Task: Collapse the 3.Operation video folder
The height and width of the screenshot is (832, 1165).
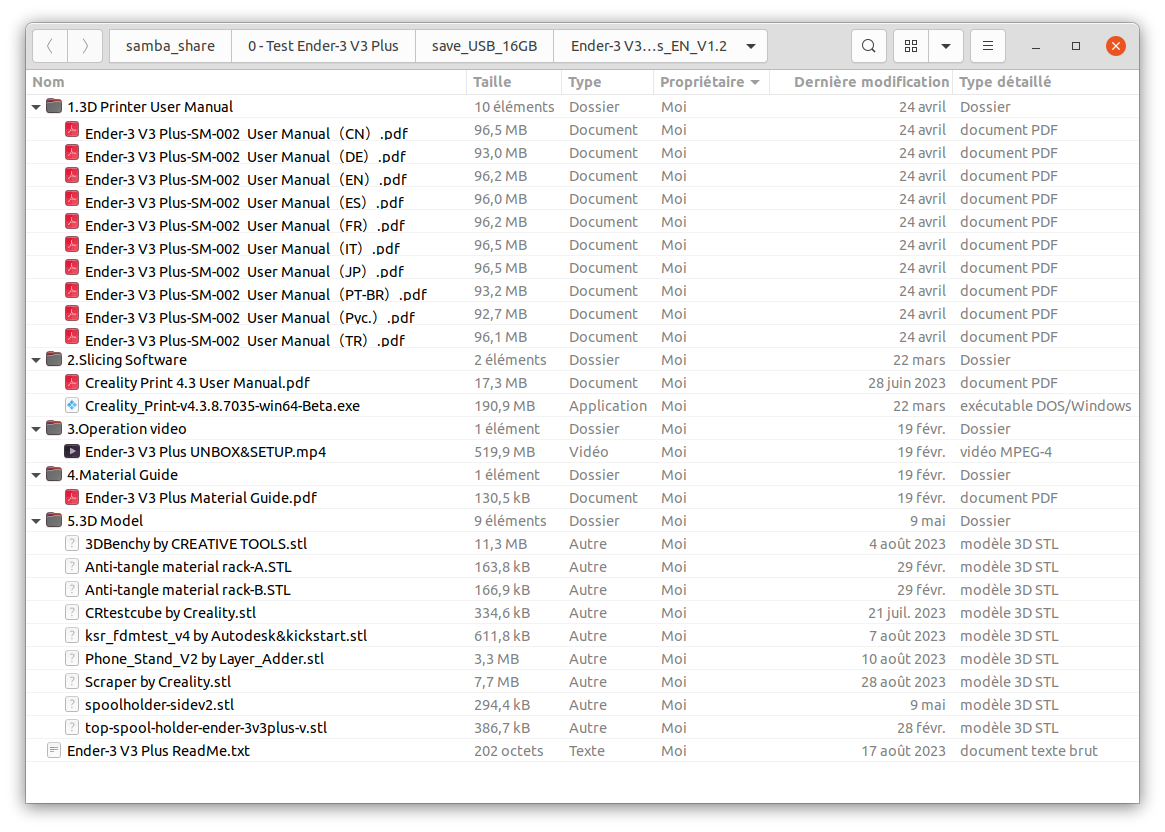Action: 36,429
